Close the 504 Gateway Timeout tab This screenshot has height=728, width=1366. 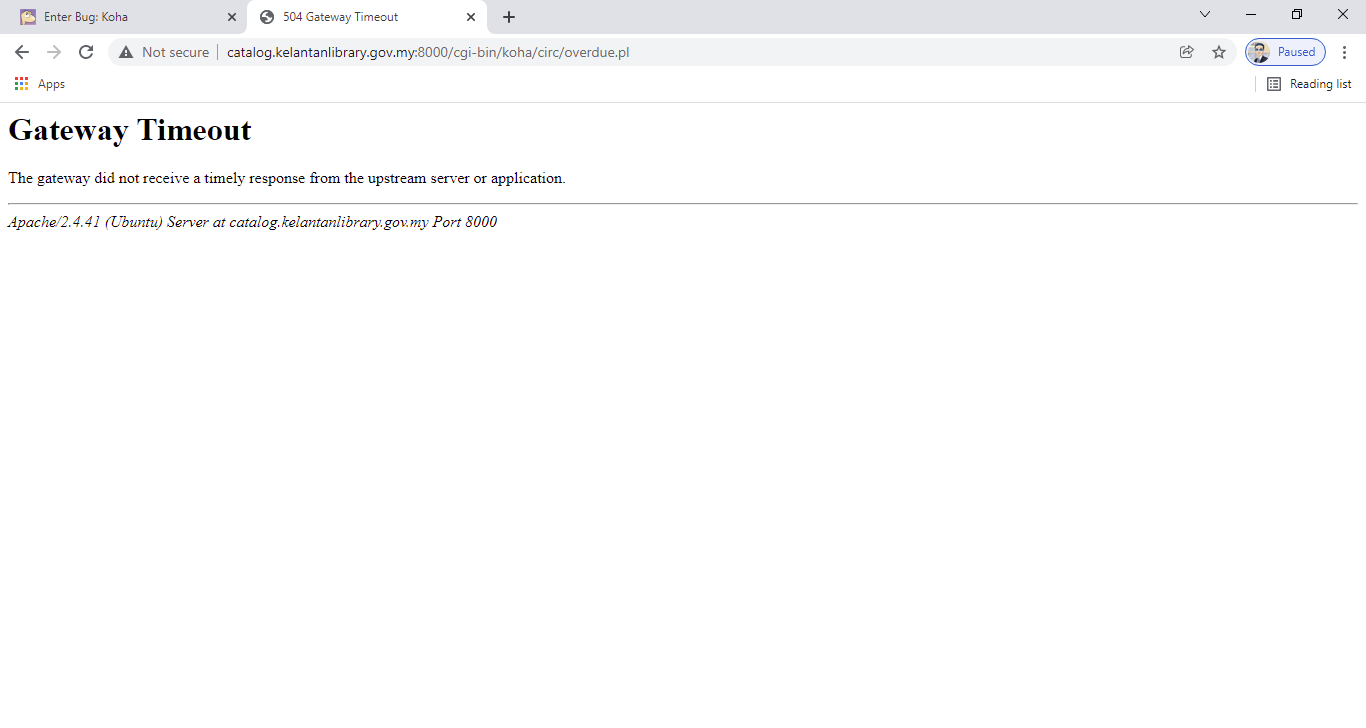click(x=470, y=17)
